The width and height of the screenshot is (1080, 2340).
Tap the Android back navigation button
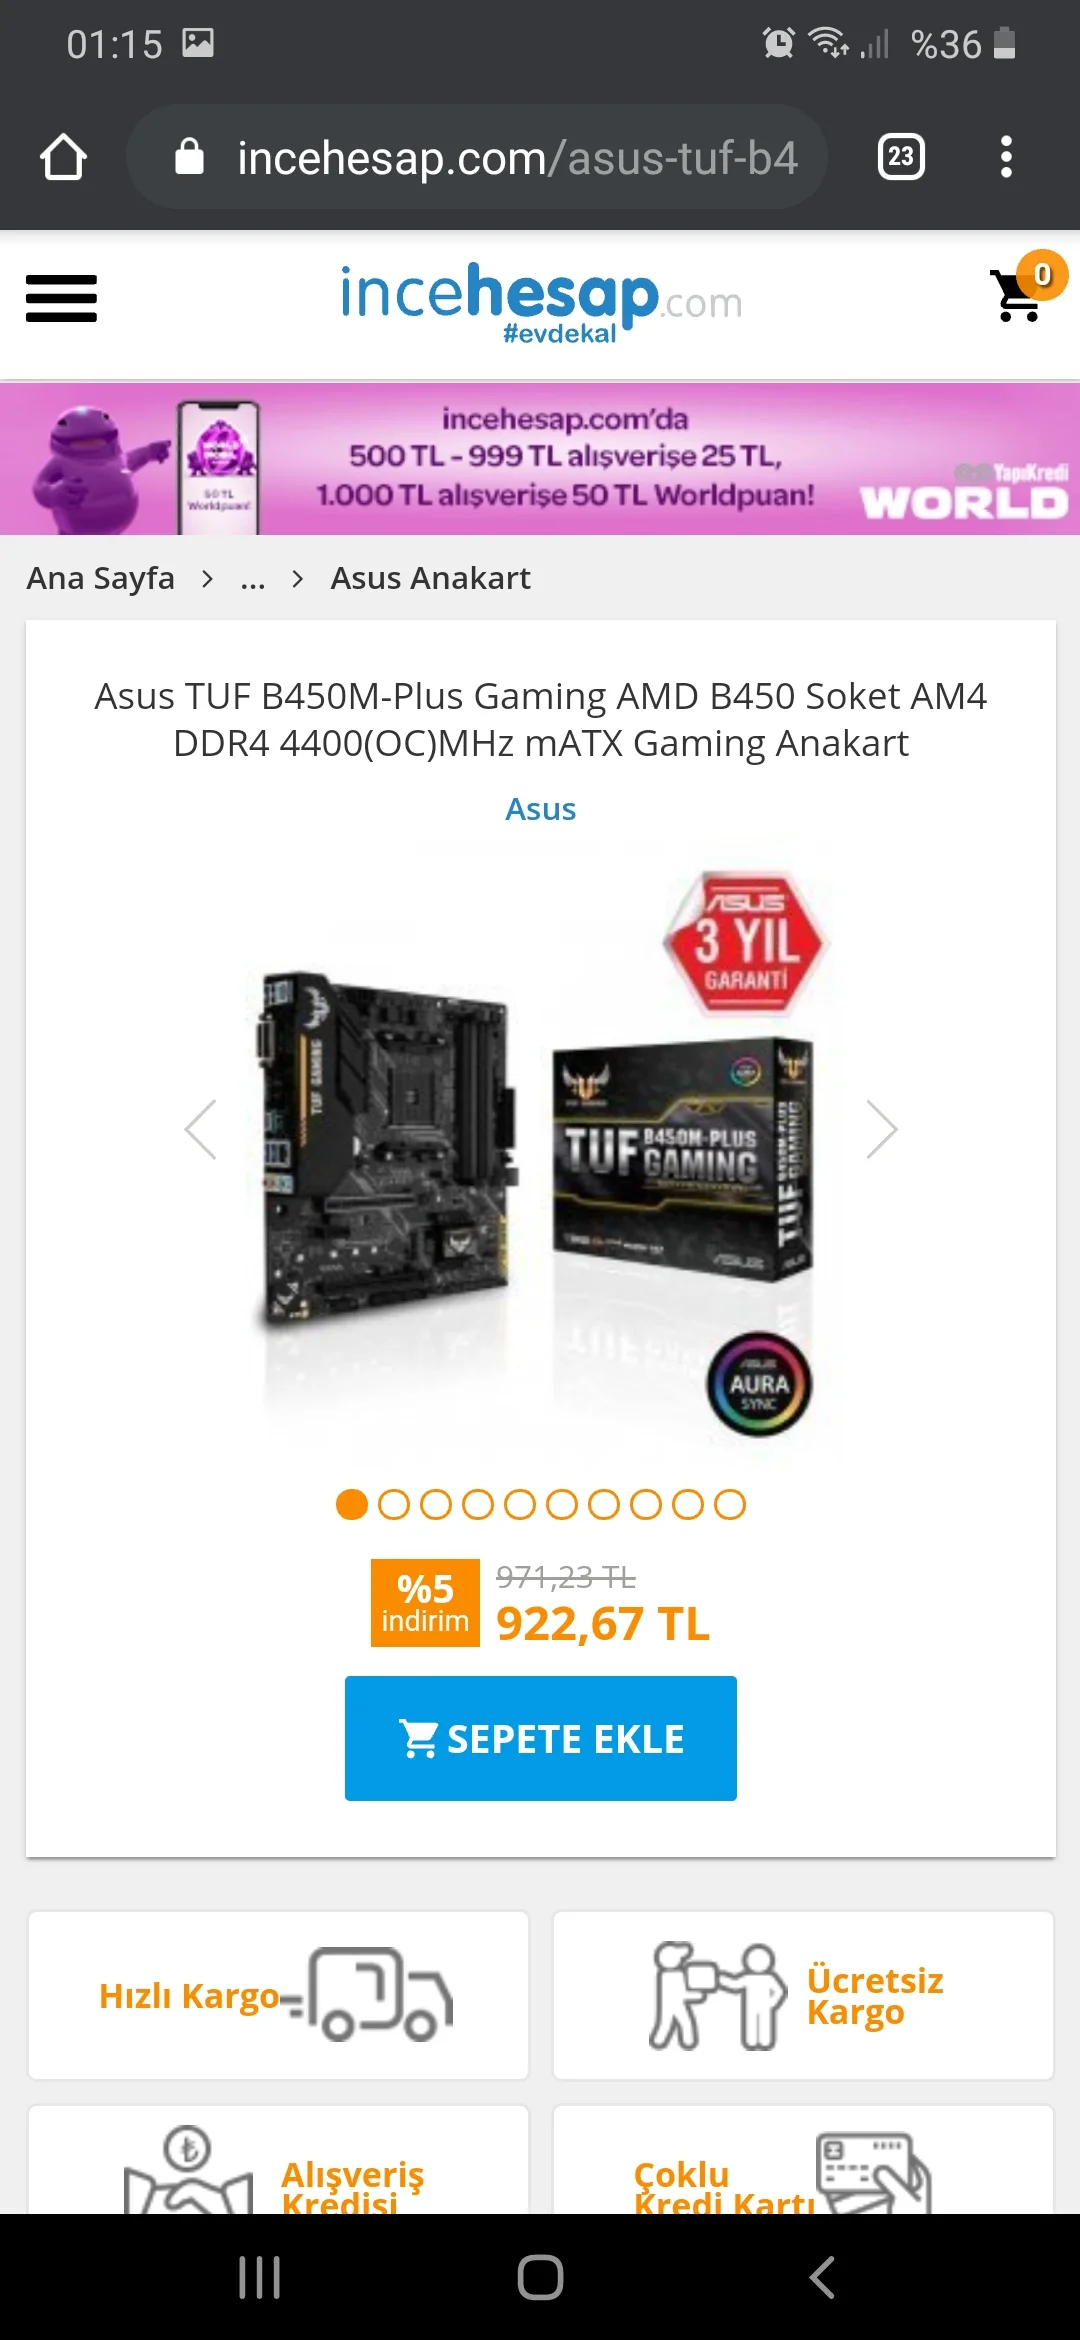821,2278
